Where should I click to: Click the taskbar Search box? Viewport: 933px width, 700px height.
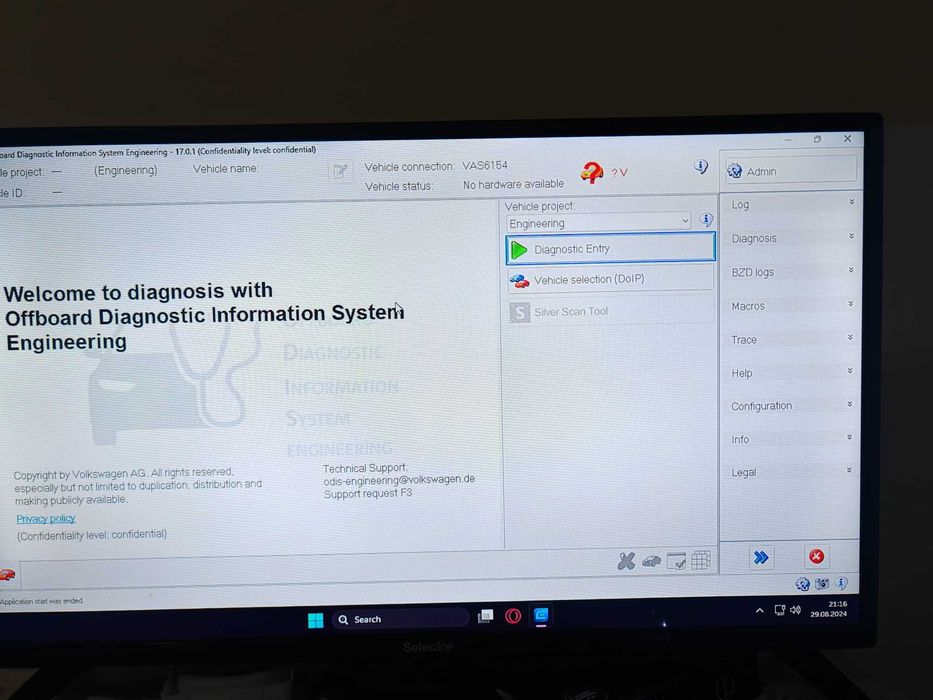[400, 619]
